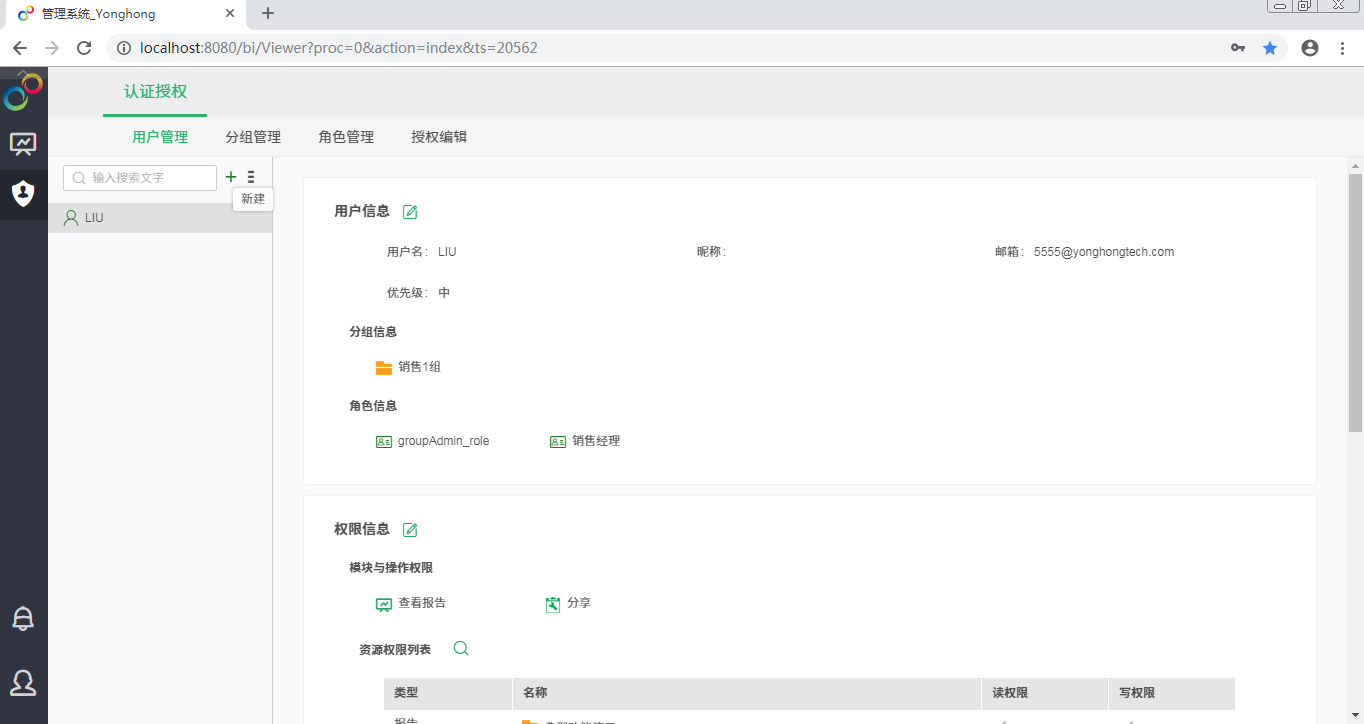The image size is (1364, 724).
Task: Open the 授权编辑 tab
Action: pyautogui.click(x=439, y=137)
